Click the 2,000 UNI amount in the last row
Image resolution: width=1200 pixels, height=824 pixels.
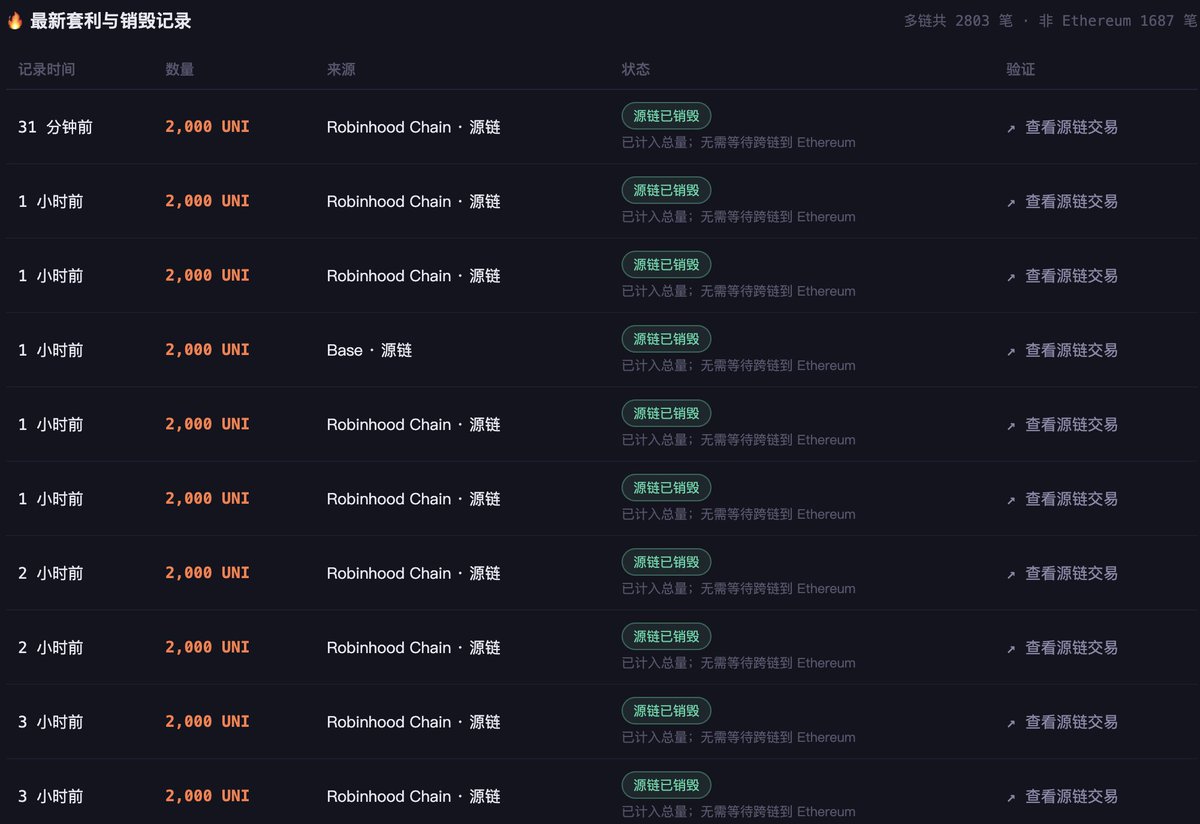tap(208, 796)
